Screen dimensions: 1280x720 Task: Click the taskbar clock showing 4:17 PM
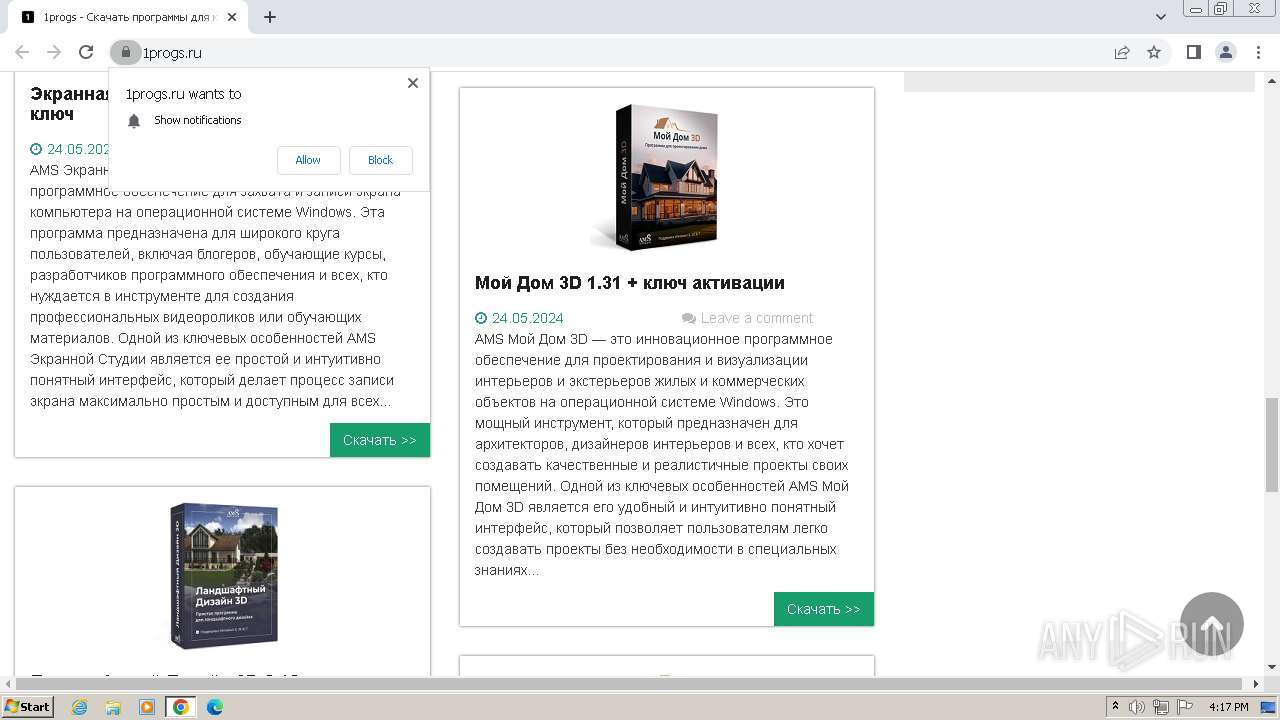click(1229, 707)
